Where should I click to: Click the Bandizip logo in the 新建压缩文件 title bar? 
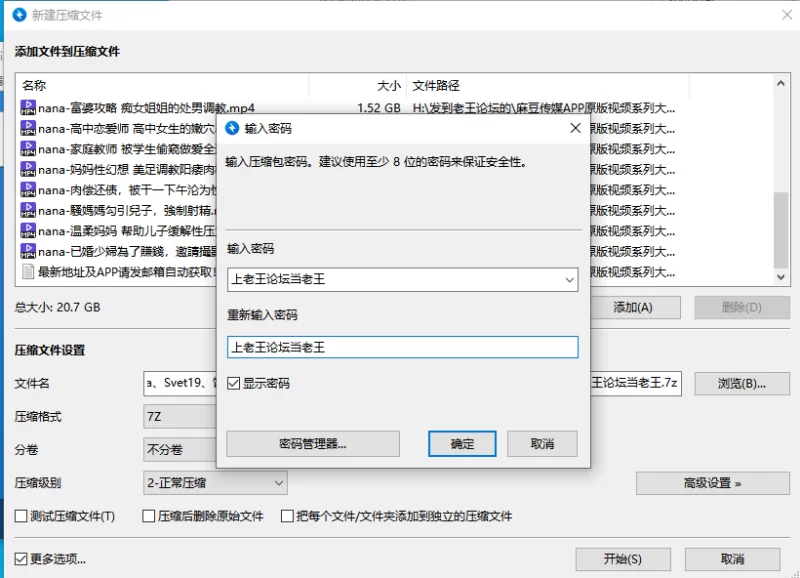pyautogui.click(x=19, y=15)
